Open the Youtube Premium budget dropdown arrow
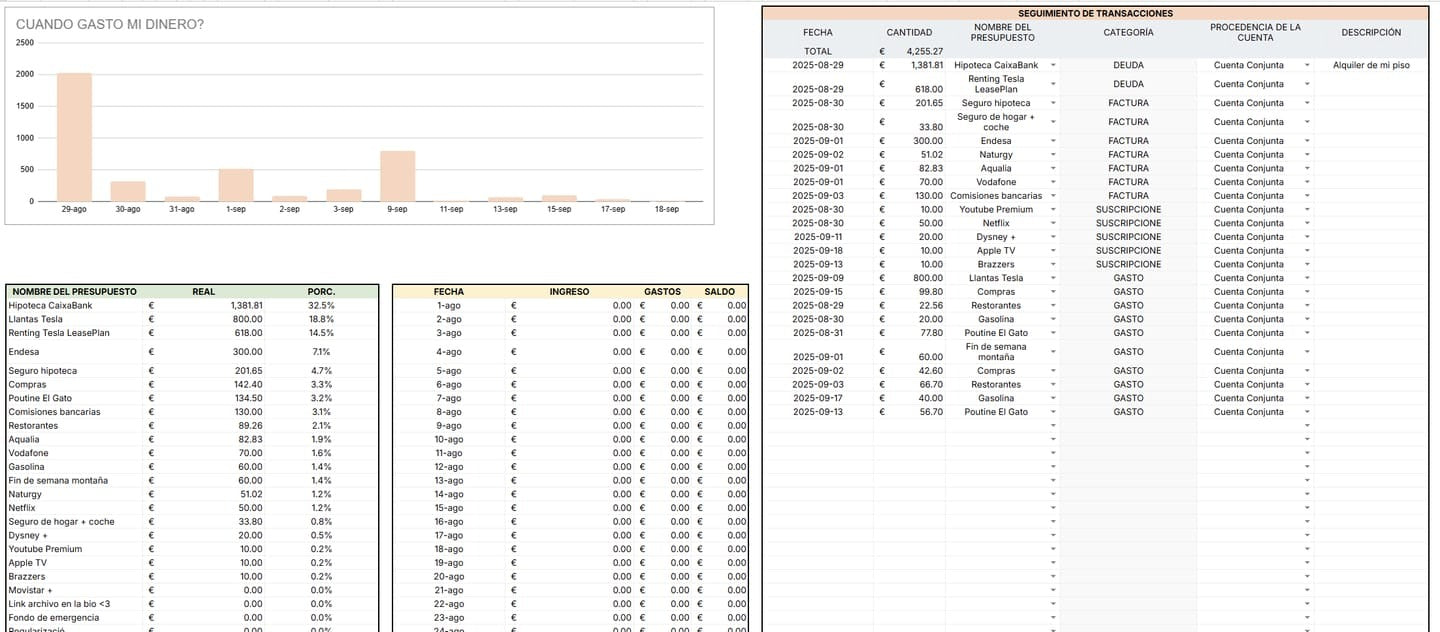The width and height of the screenshot is (1440, 632). 1053,210
